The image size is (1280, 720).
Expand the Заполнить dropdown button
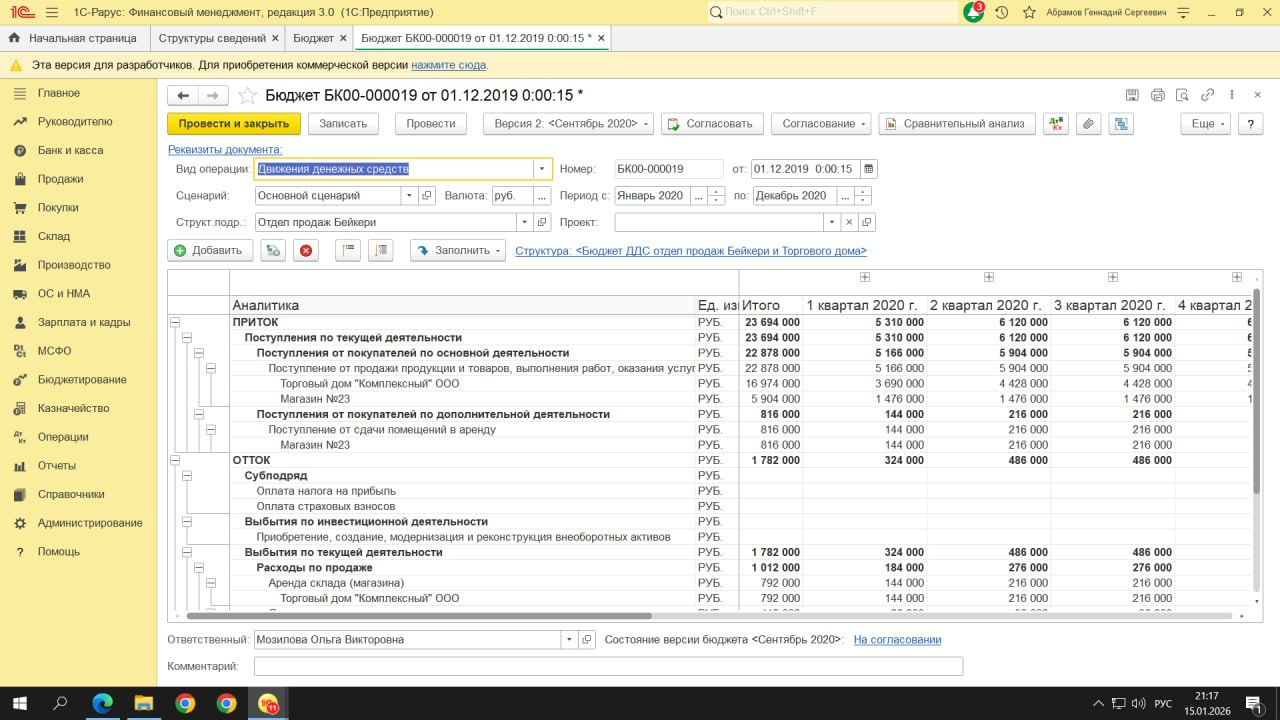(458, 251)
